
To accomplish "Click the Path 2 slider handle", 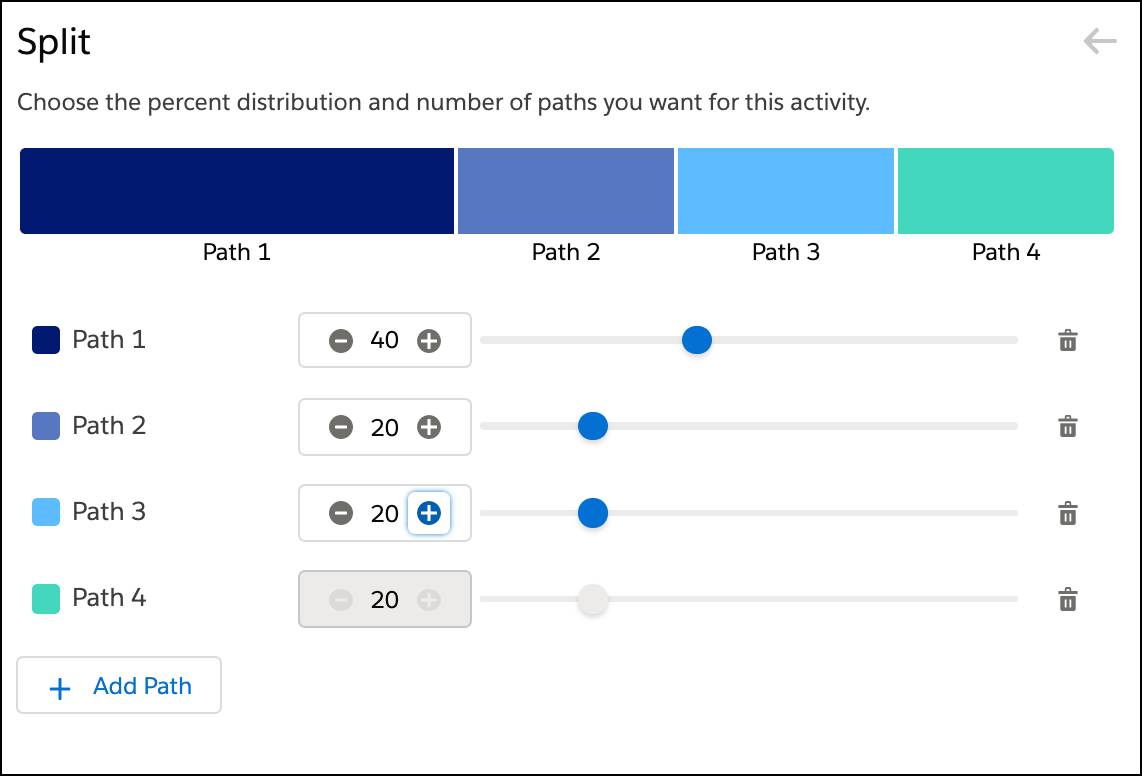I will pos(593,426).
